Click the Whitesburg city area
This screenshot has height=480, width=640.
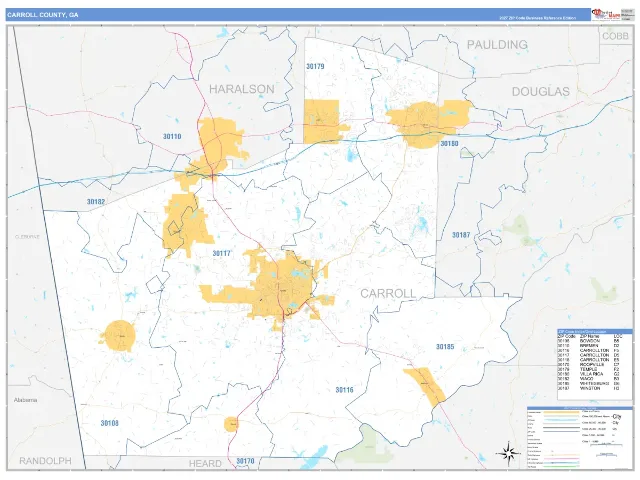425,386
